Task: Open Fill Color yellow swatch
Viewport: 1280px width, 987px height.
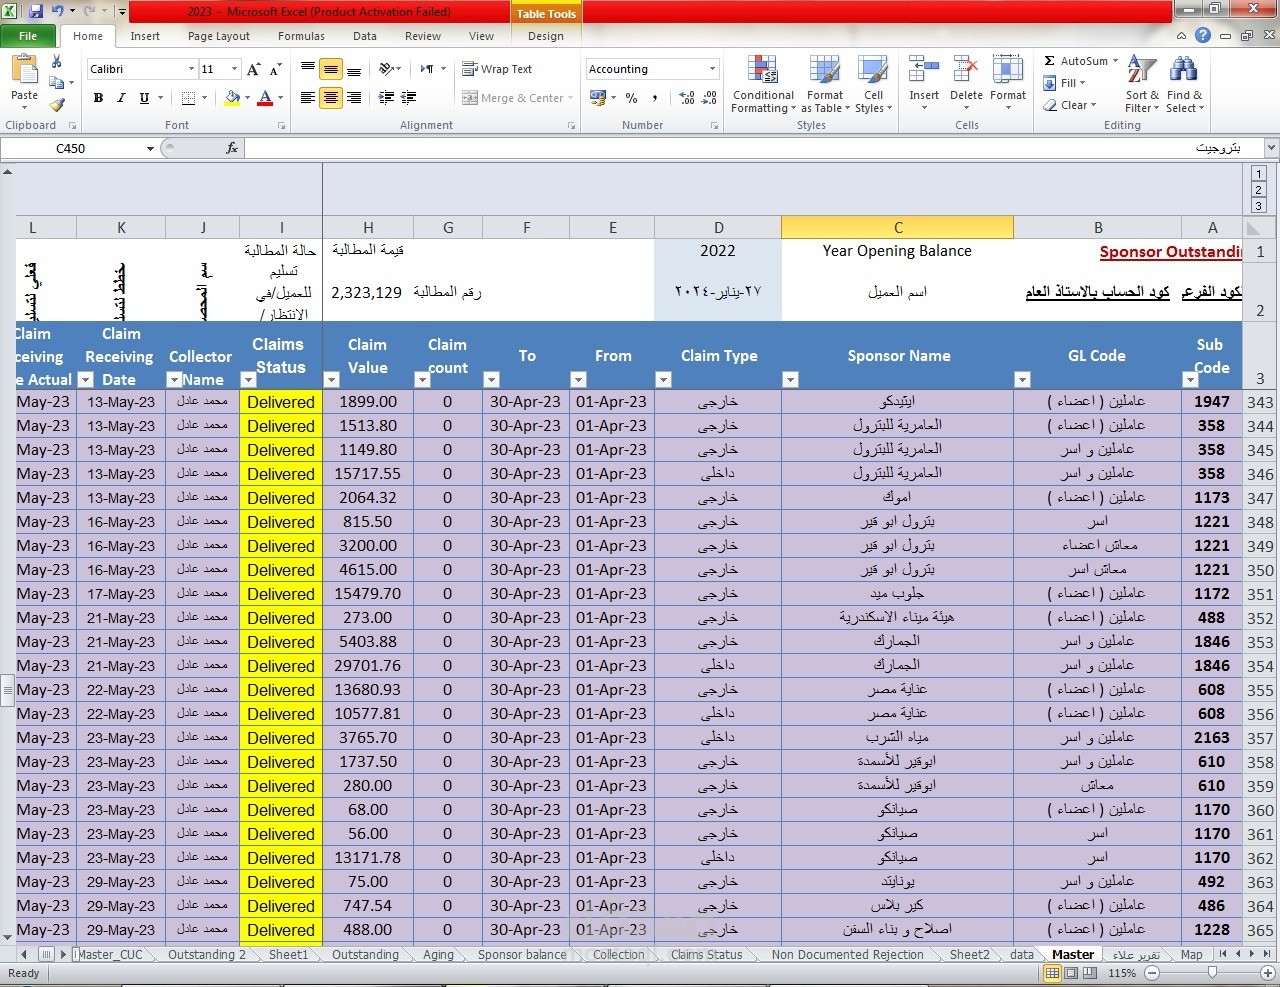Action: point(232,98)
